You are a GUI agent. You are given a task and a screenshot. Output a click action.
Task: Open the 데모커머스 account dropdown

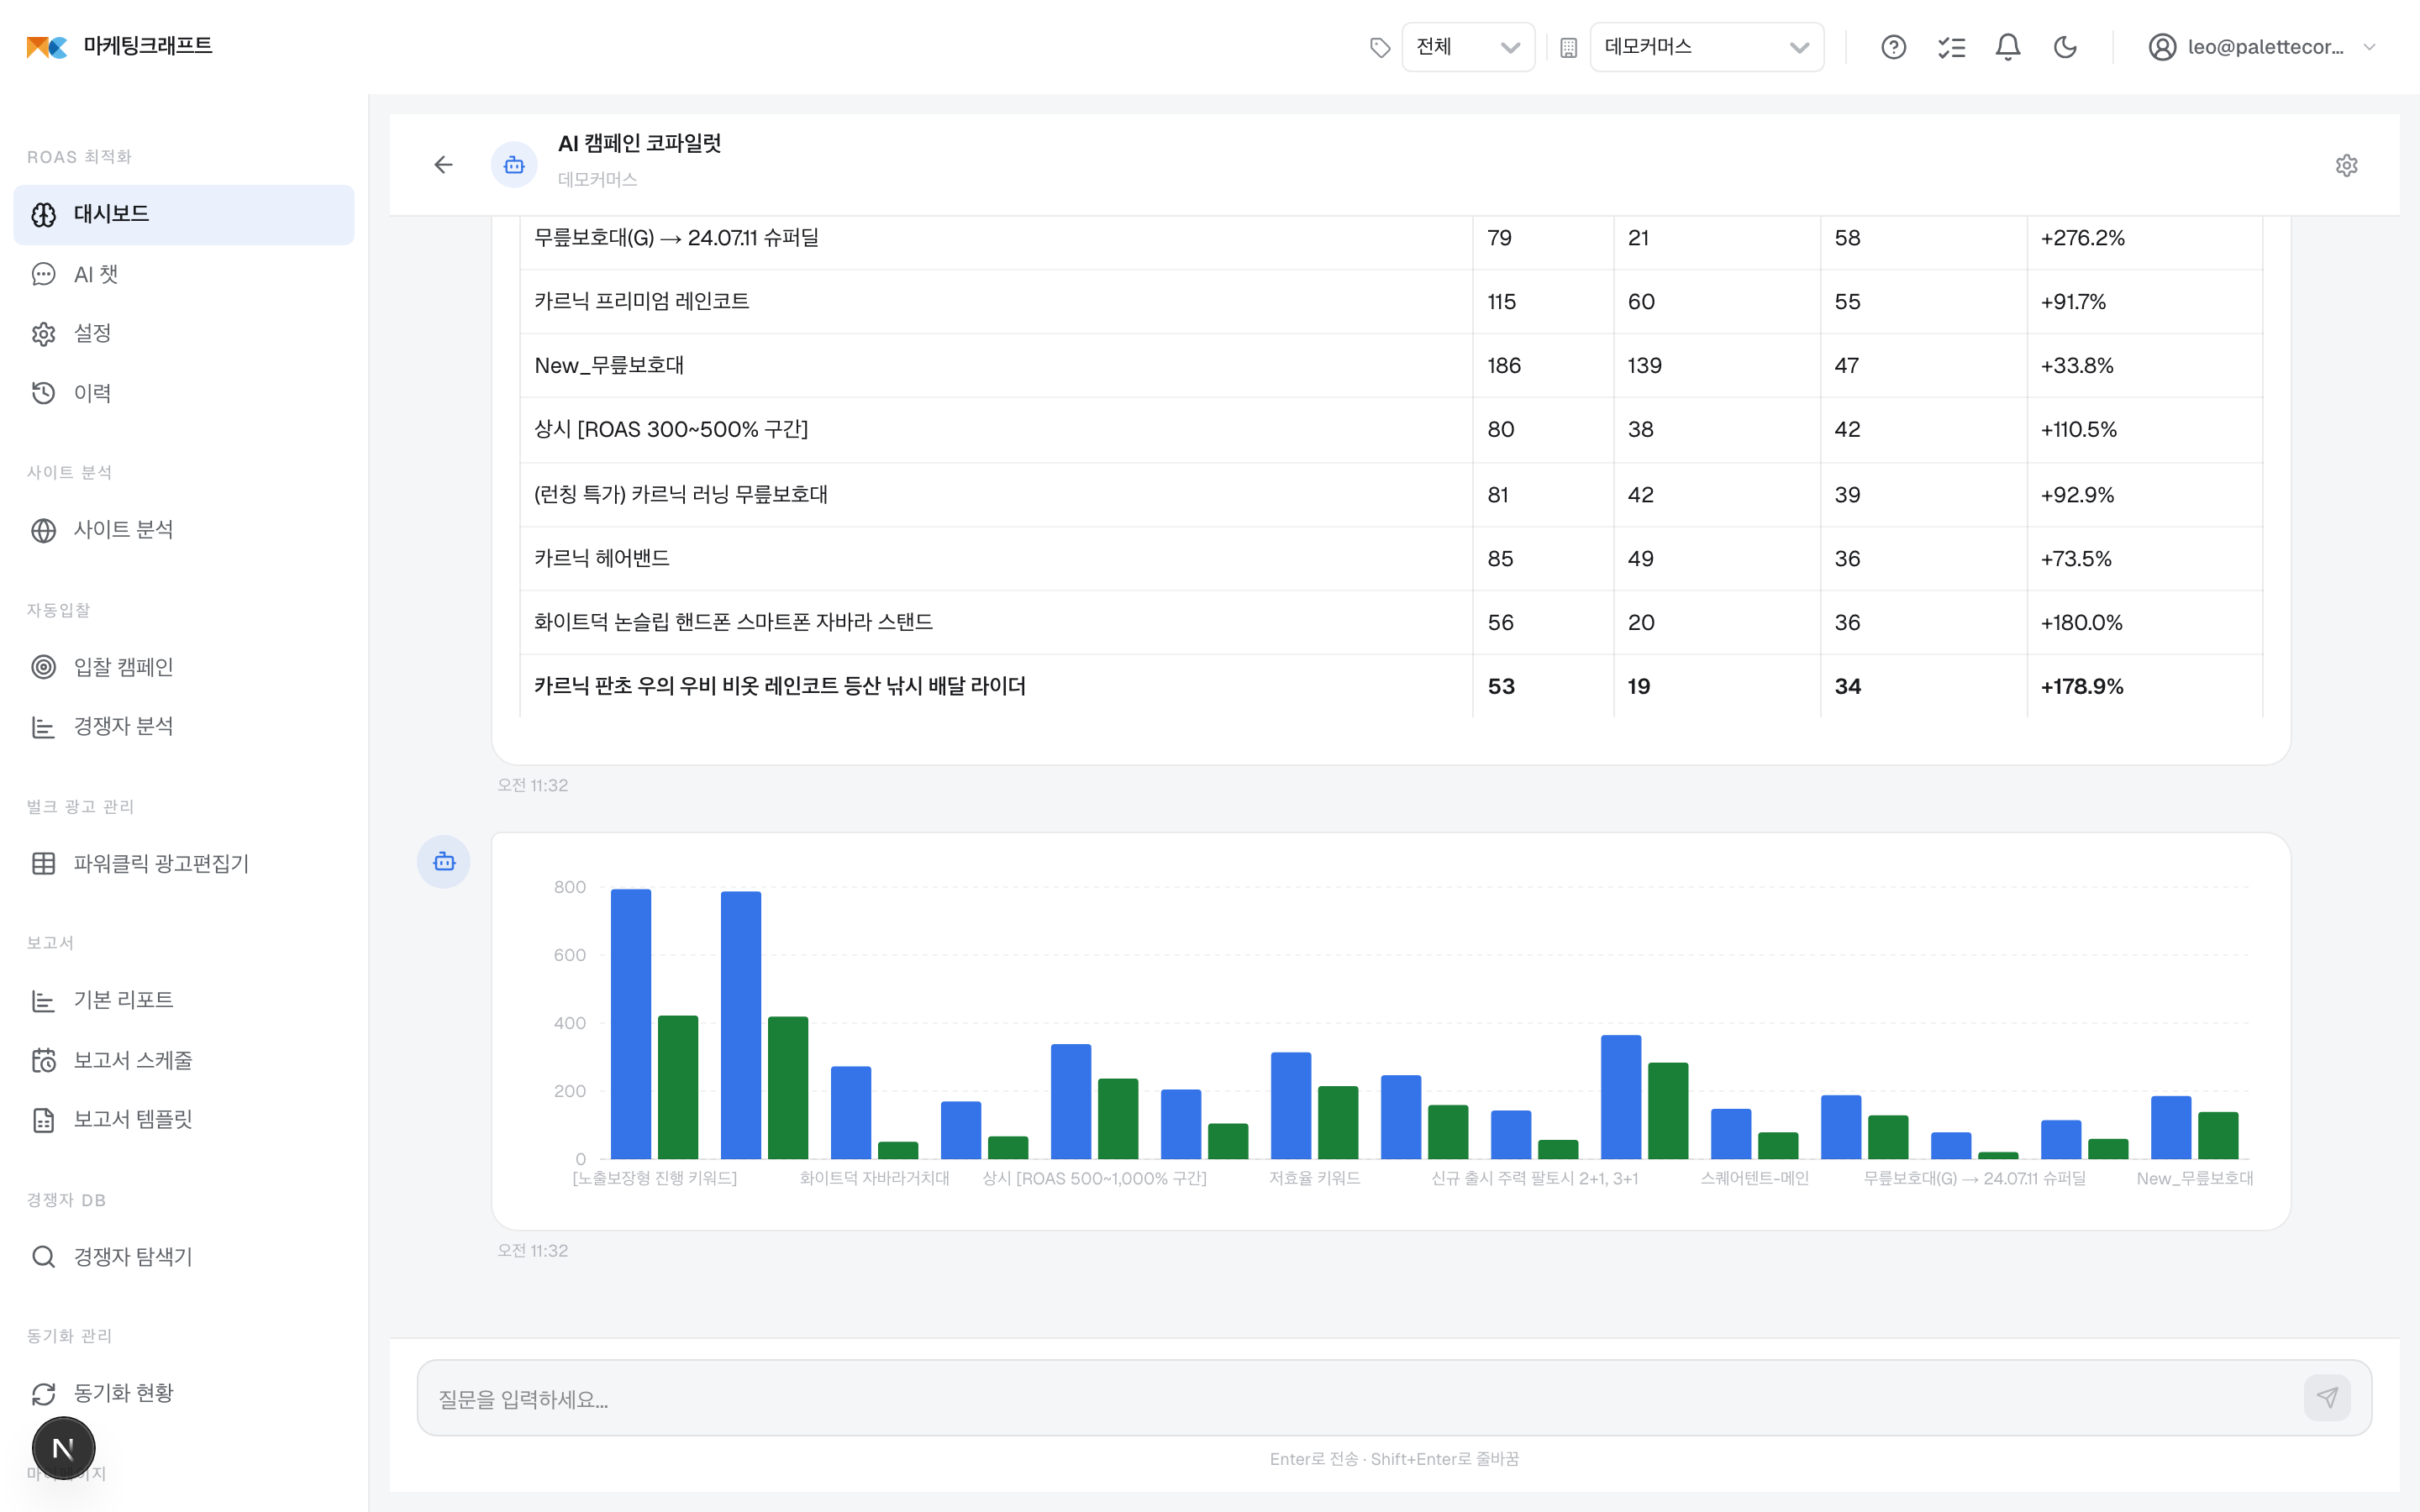click(1706, 47)
